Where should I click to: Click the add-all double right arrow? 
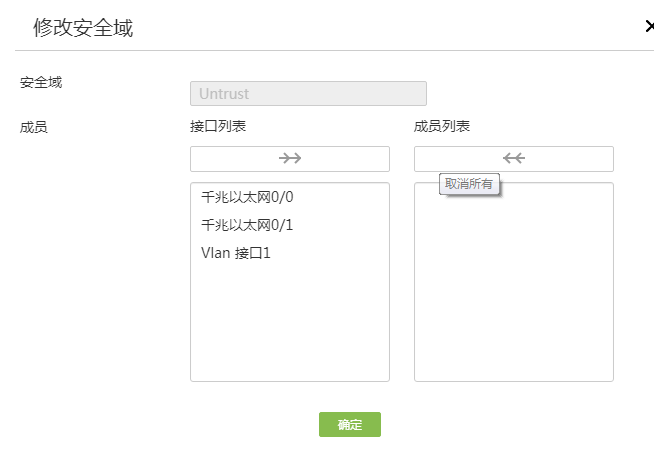290,159
